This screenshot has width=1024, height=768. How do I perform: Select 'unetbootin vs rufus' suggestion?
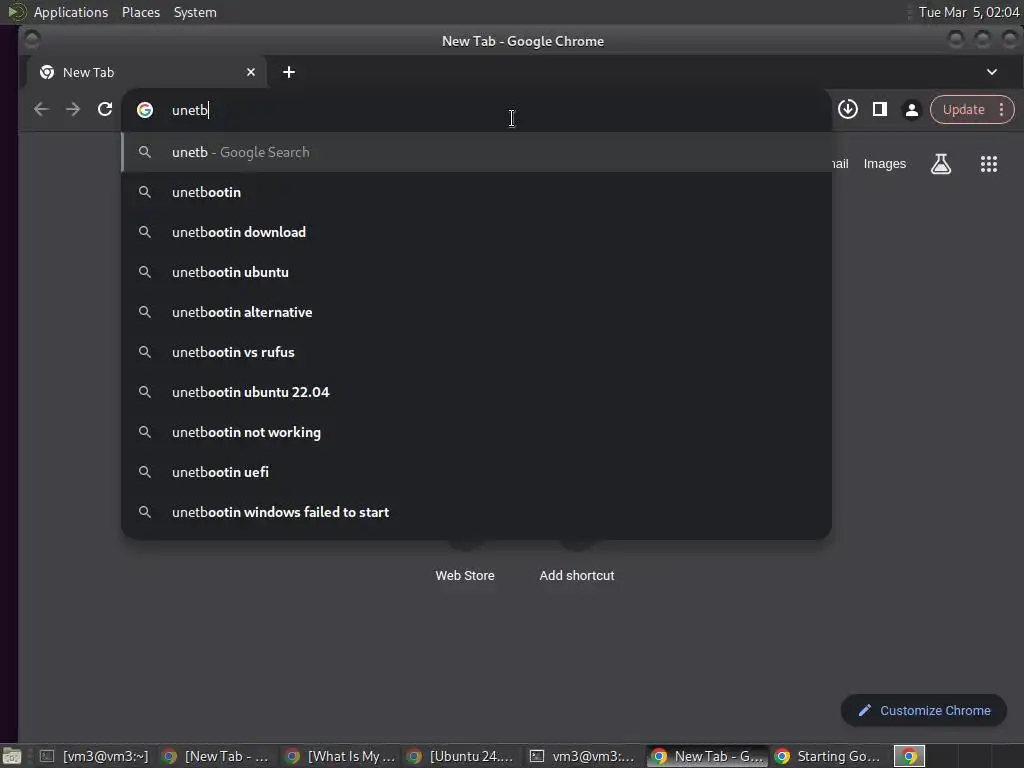(x=477, y=352)
